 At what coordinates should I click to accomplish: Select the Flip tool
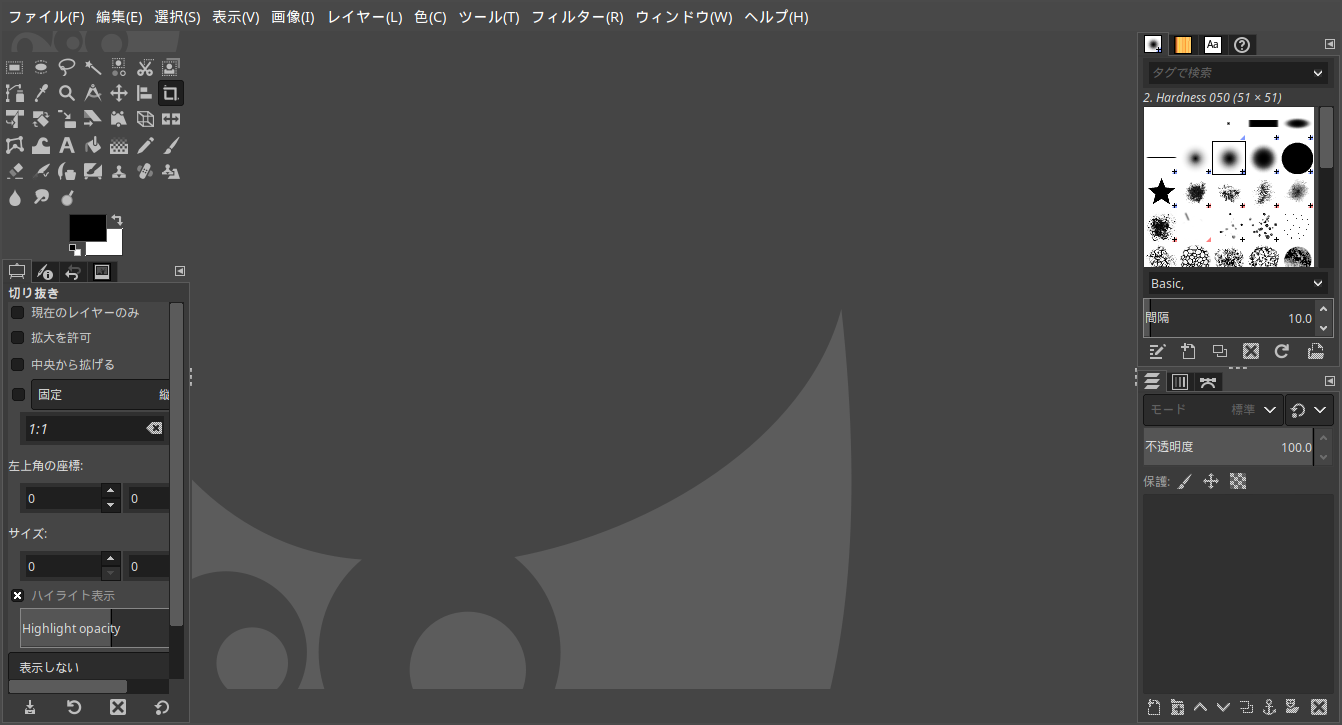(171, 119)
